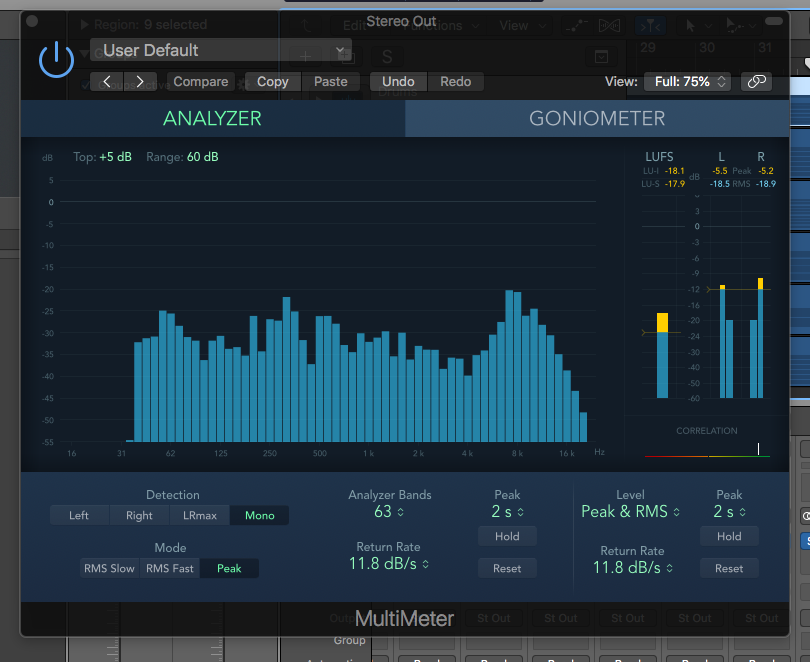The height and width of the screenshot is (662, 810).
Task: Click the LU-S -17.9 loudness value
Action: 675,184
